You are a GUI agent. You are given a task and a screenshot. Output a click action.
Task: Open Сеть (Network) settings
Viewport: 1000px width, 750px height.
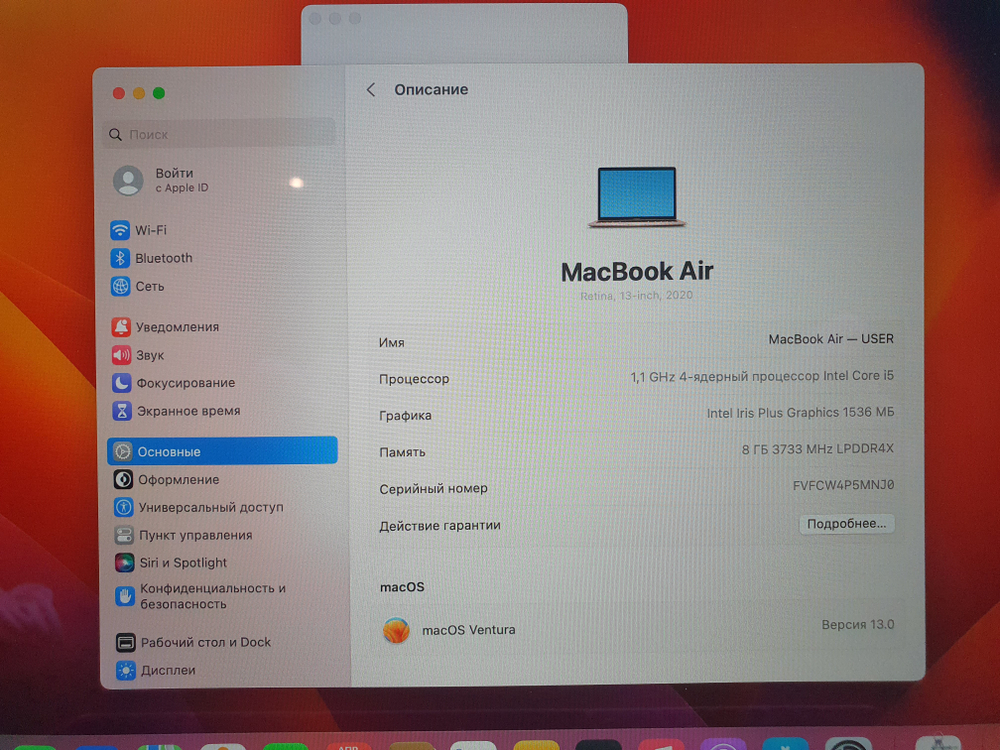coord(123,286)
